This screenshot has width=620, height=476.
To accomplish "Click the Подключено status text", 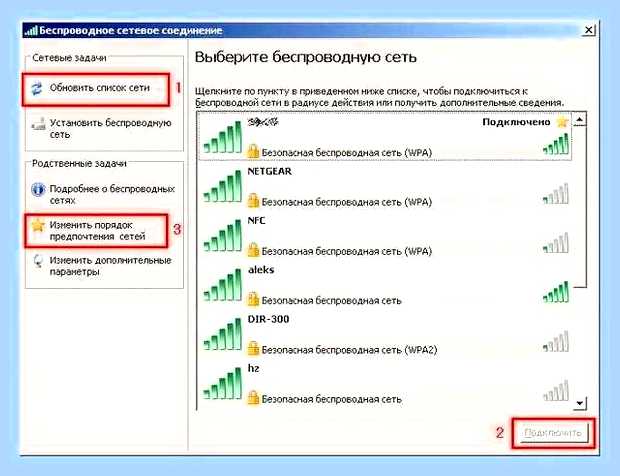I will [x=516, y=122].
